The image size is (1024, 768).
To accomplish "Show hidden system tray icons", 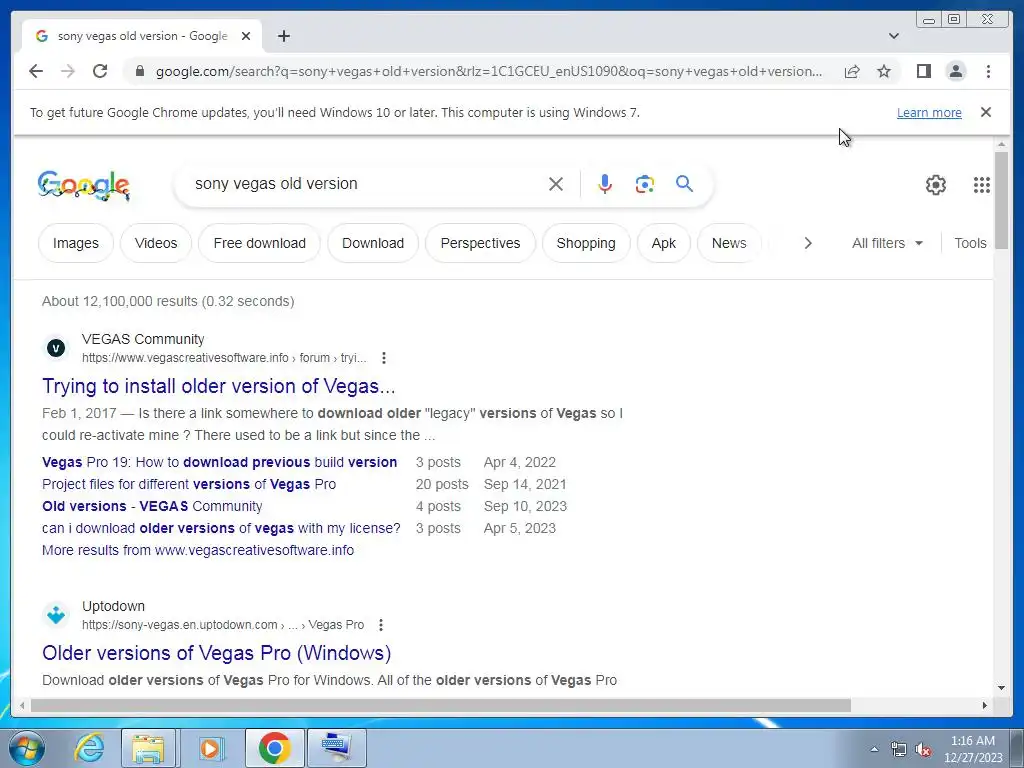I will (x=874, y=749).
